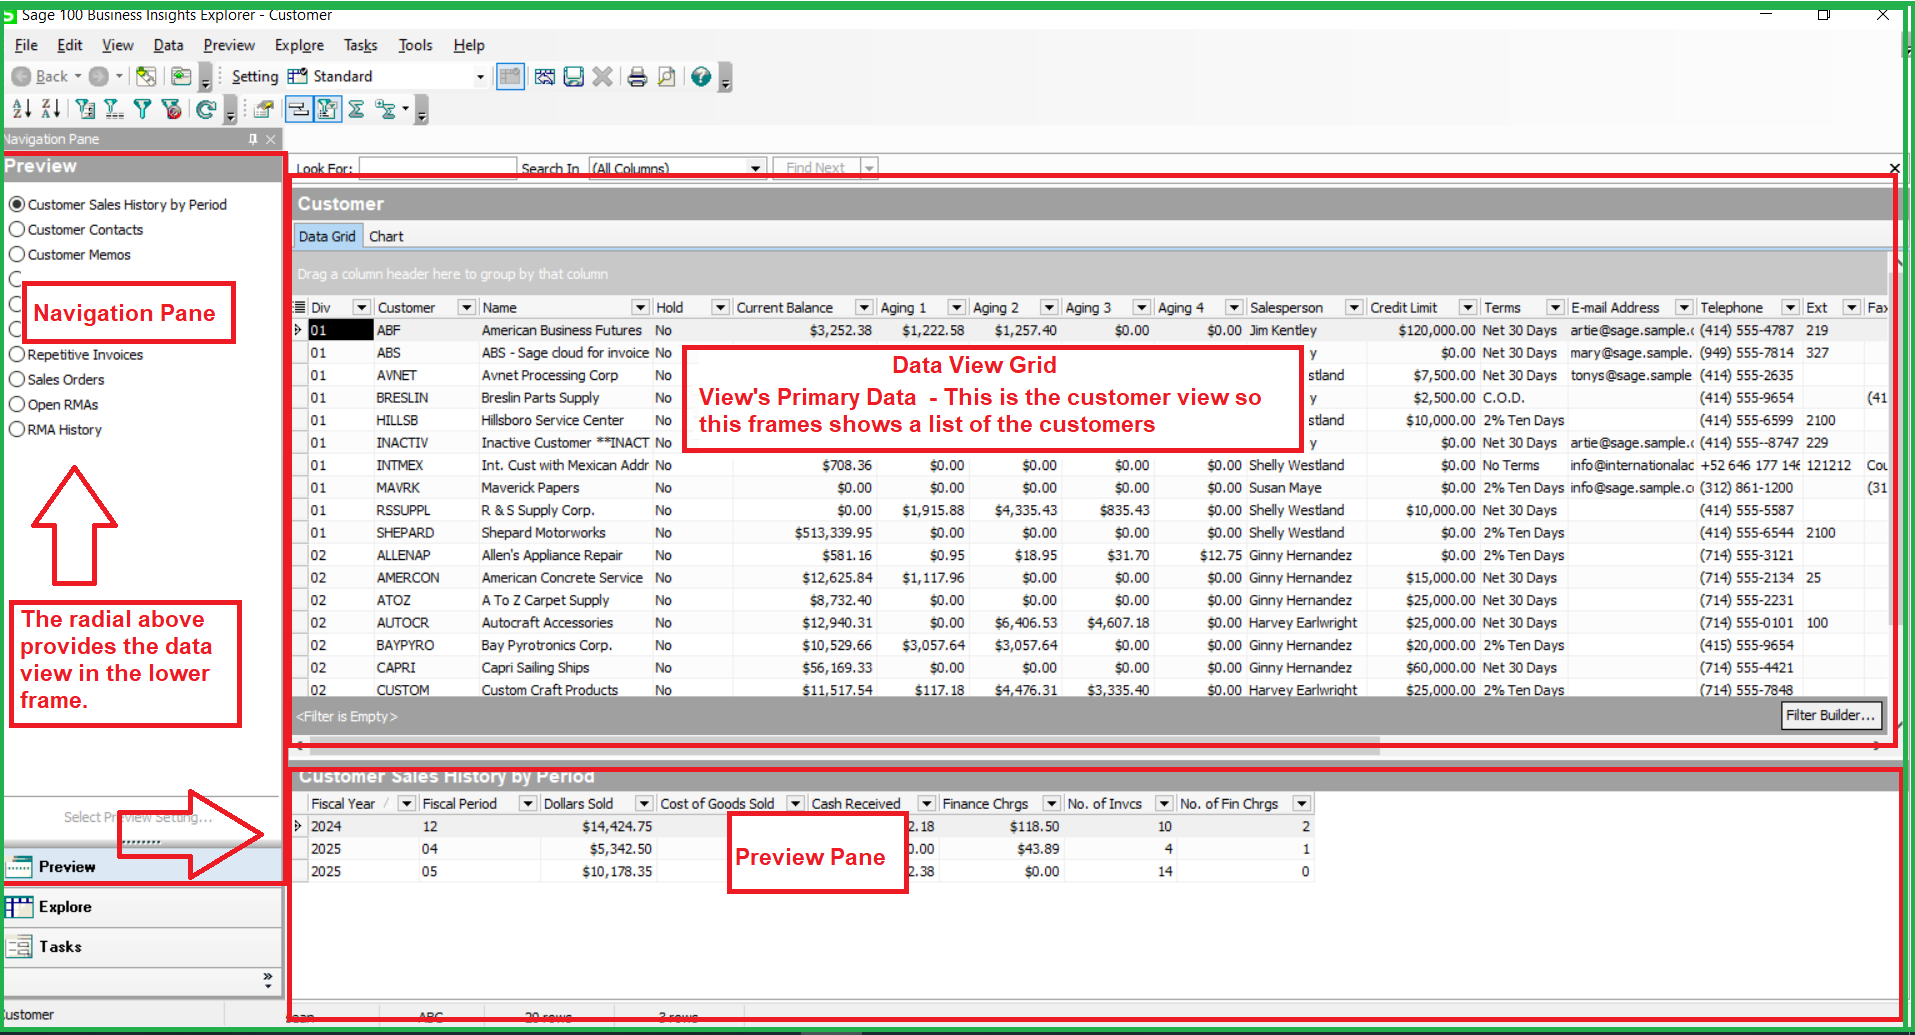Switch to the Explore pane
The height and width of the screenshot is (1035, 1915).
(x=66, y=907)
